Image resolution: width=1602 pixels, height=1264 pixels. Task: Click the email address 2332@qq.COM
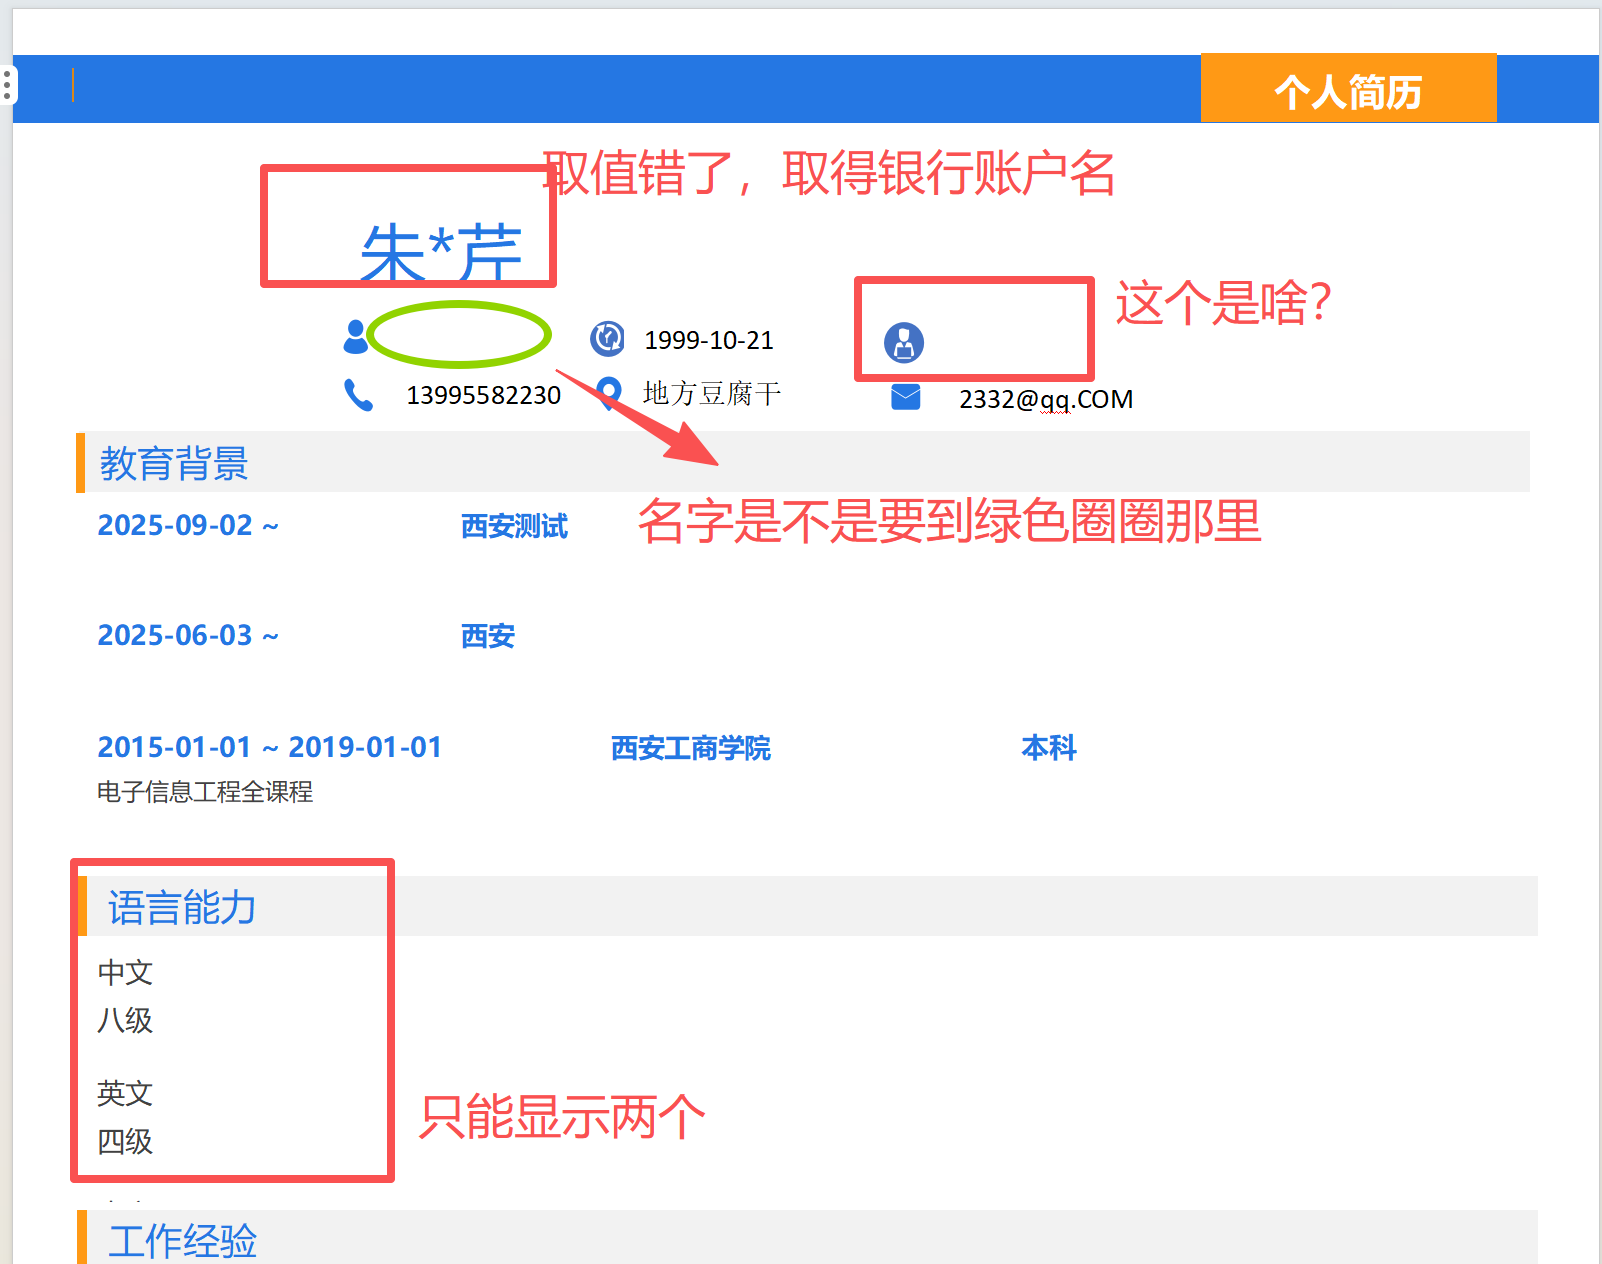(x=1045, y=399)
